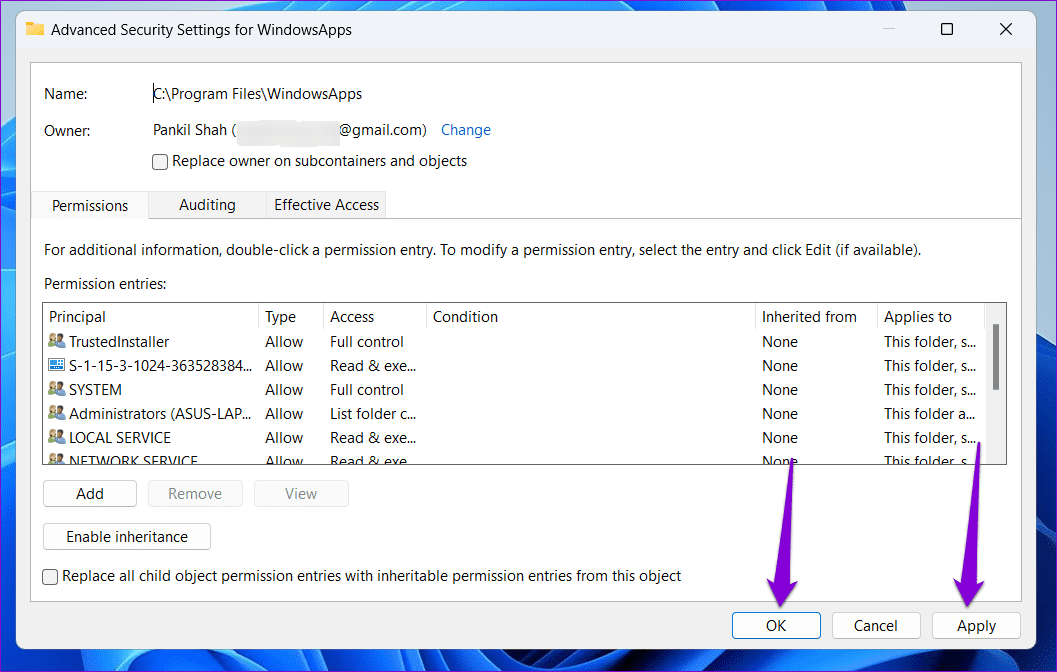Click 'This folder a...' in Administrators row
This screenshot has height=672, width=1057.
point(930,414)
